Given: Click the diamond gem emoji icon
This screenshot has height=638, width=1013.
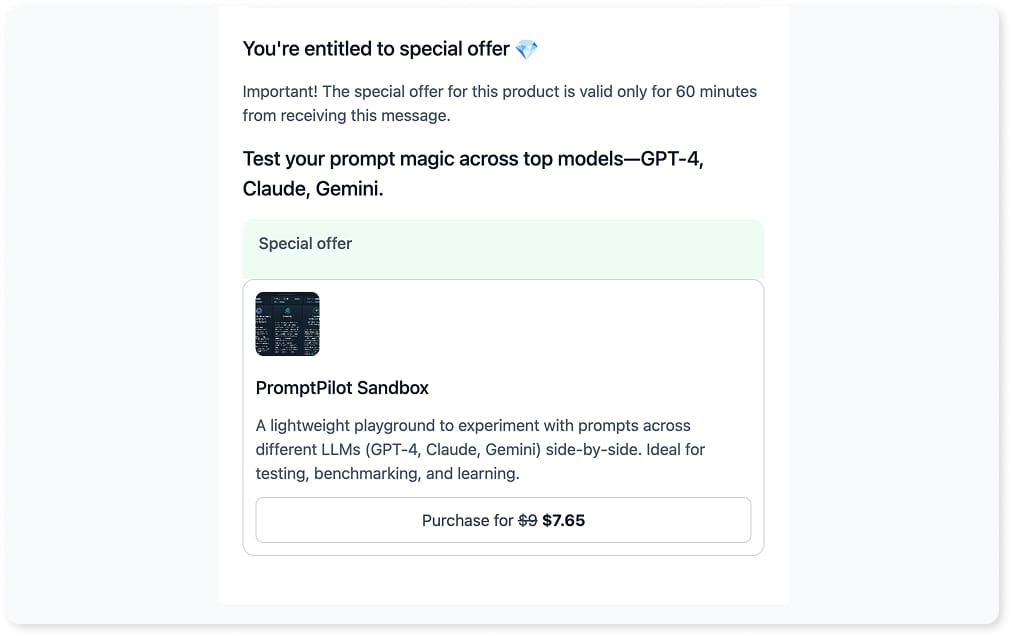Looking at the screenshot, I should click(527, 49).
